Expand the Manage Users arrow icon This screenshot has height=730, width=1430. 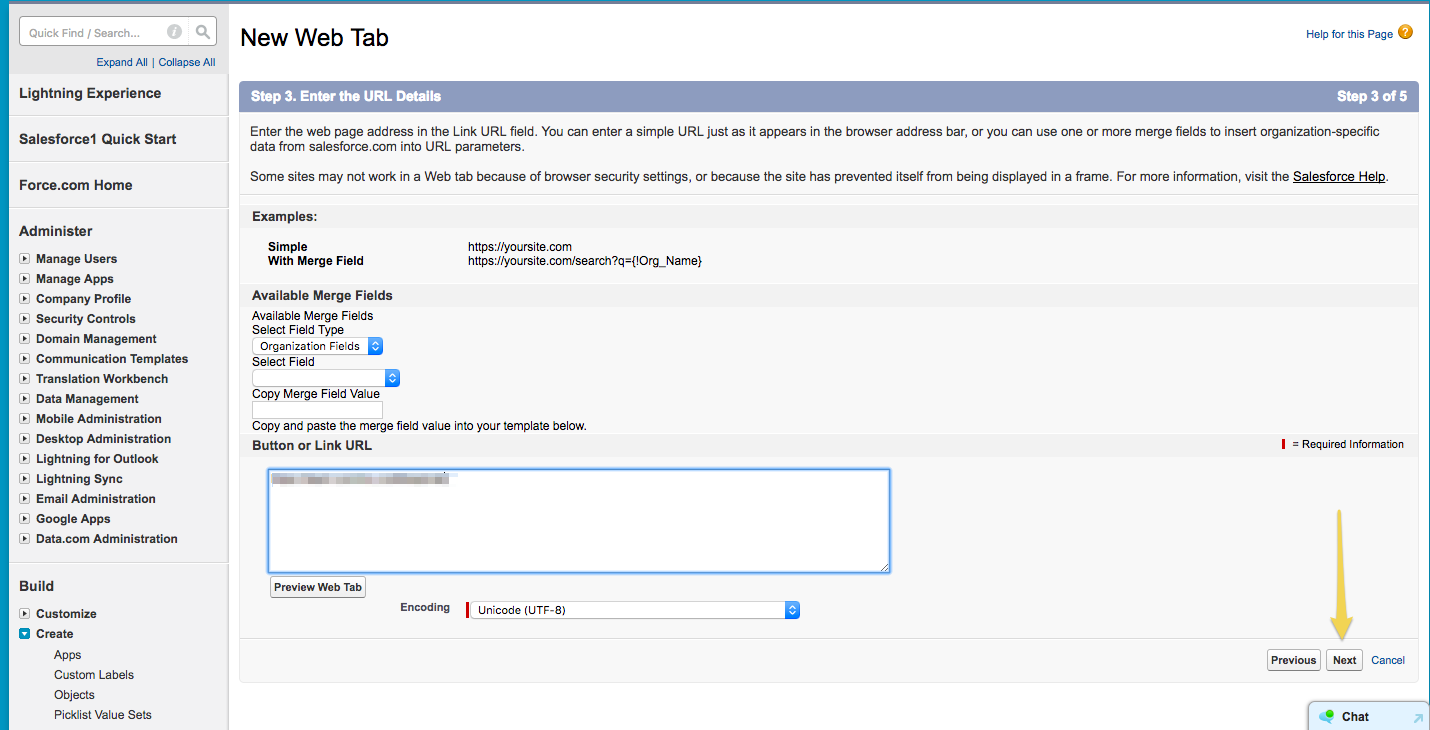click(x=25, y=259)
